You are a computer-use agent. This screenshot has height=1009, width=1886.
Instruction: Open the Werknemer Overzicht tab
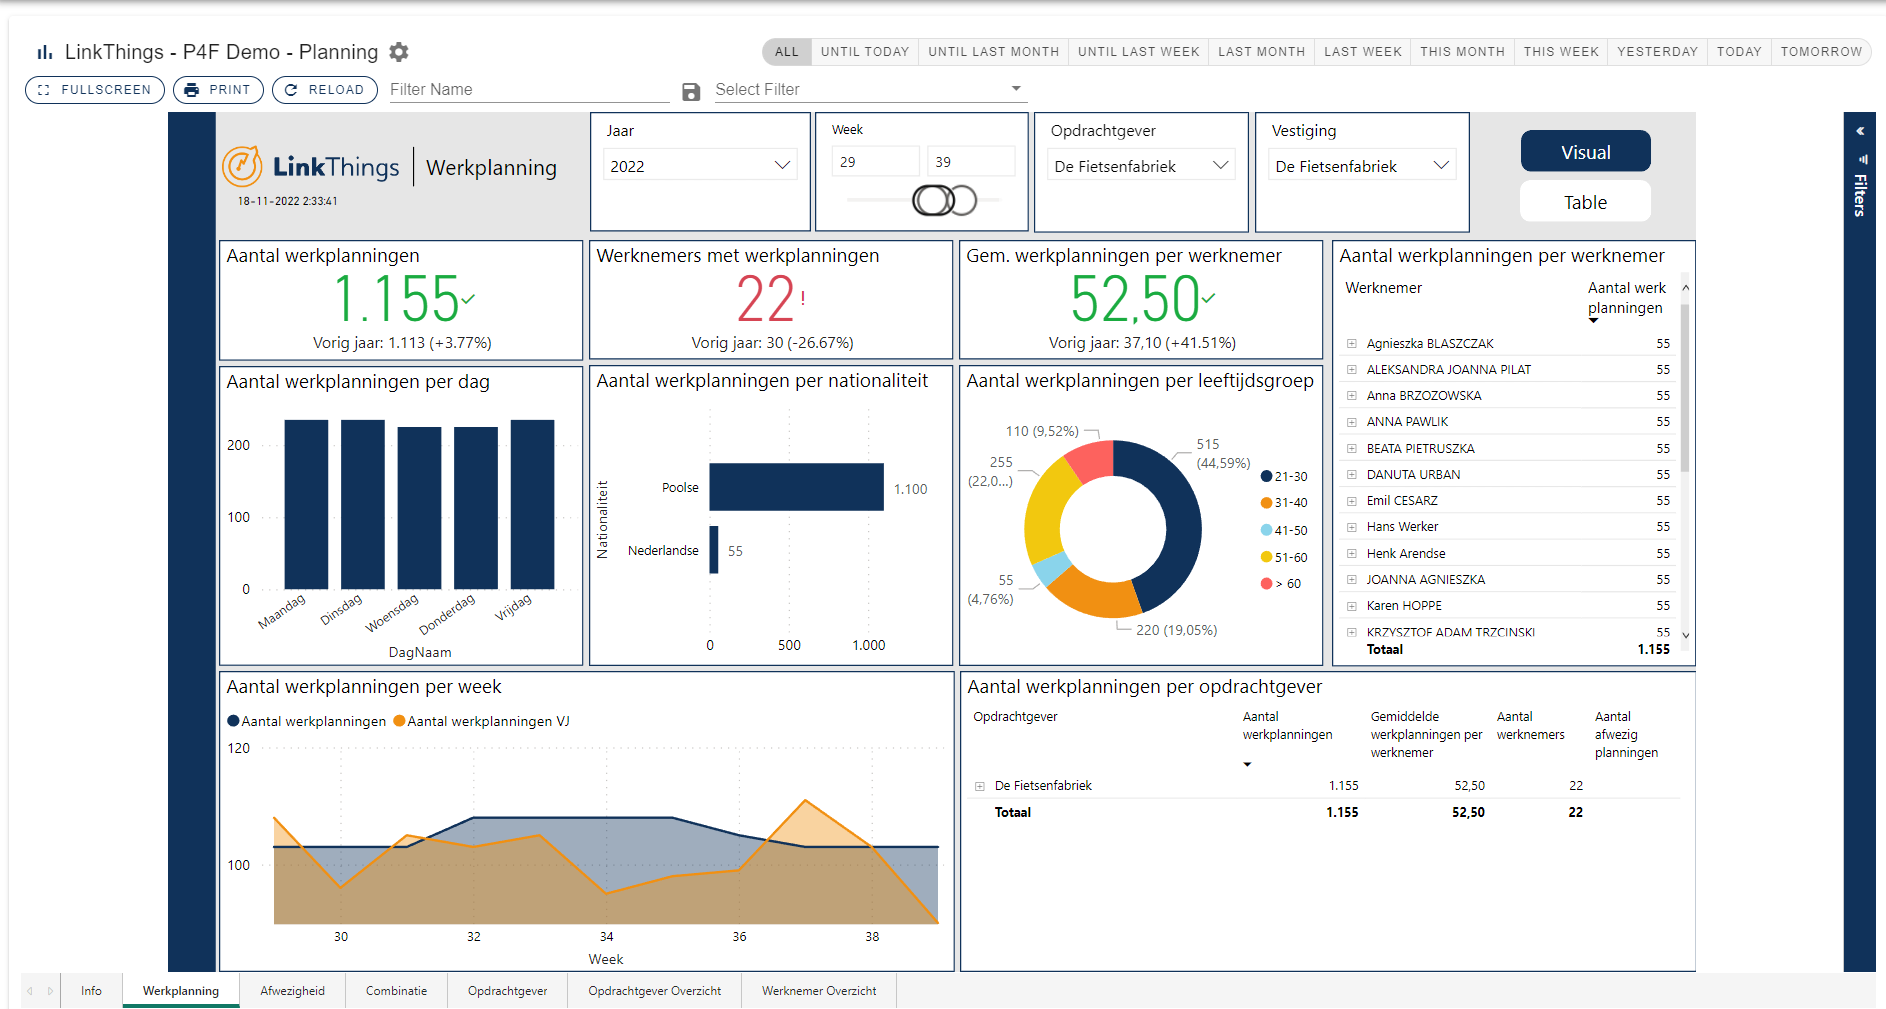point(818,990)
